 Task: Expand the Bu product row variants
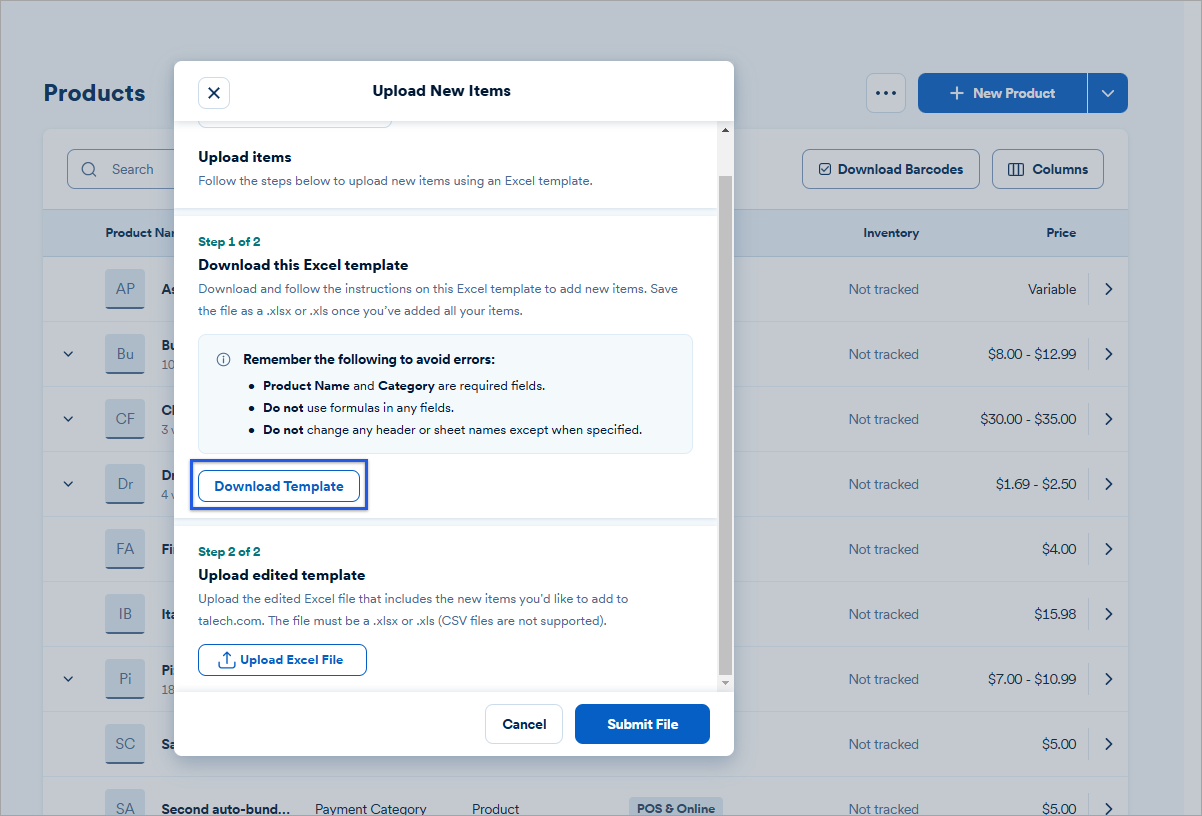(68, 354)
